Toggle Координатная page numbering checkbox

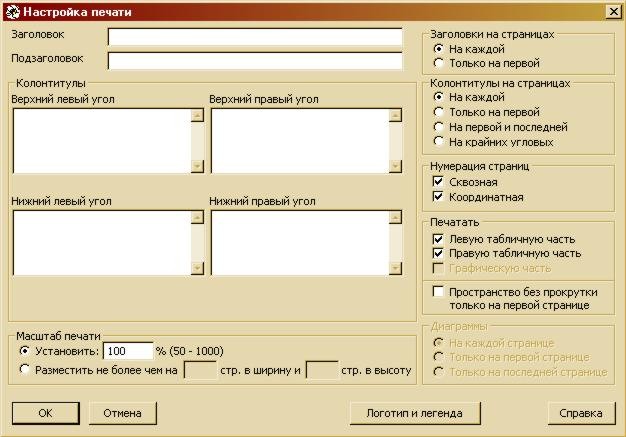coord(438,197)
